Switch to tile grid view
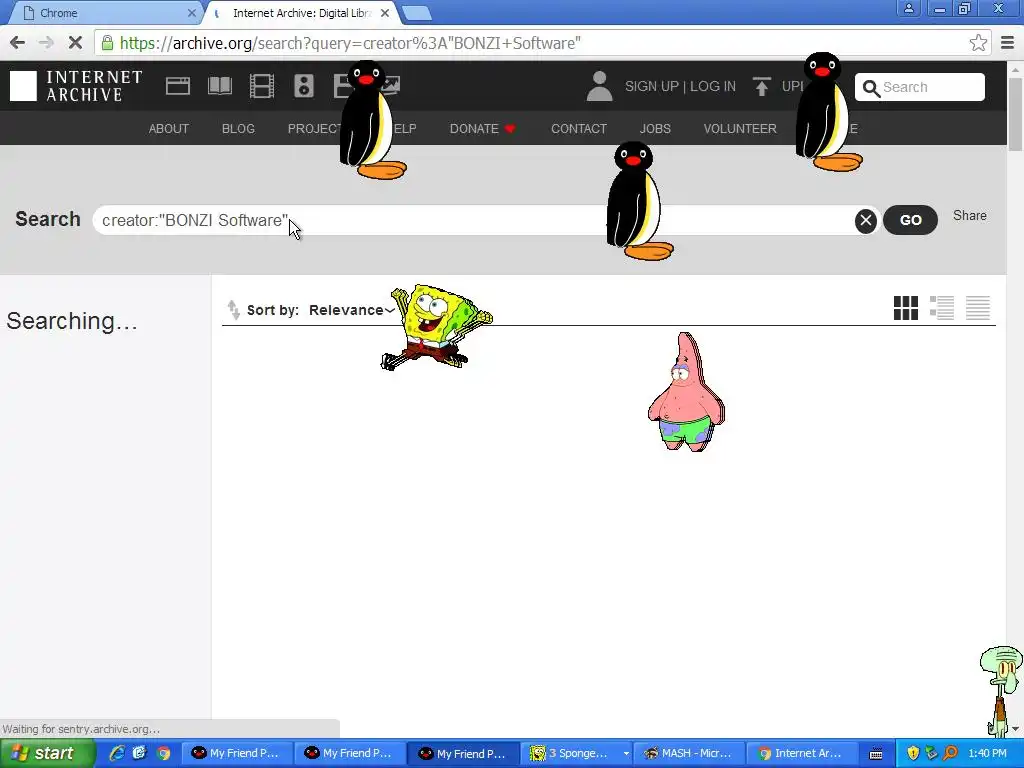 tap(906, 308)
